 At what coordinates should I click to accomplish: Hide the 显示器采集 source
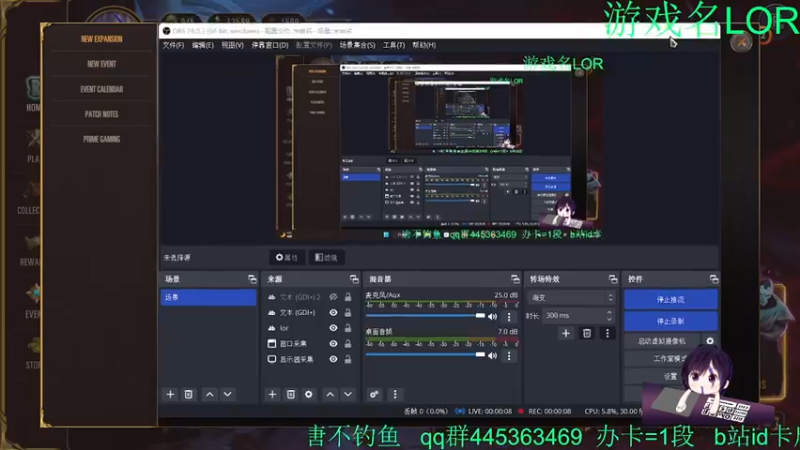pos(333,359)
